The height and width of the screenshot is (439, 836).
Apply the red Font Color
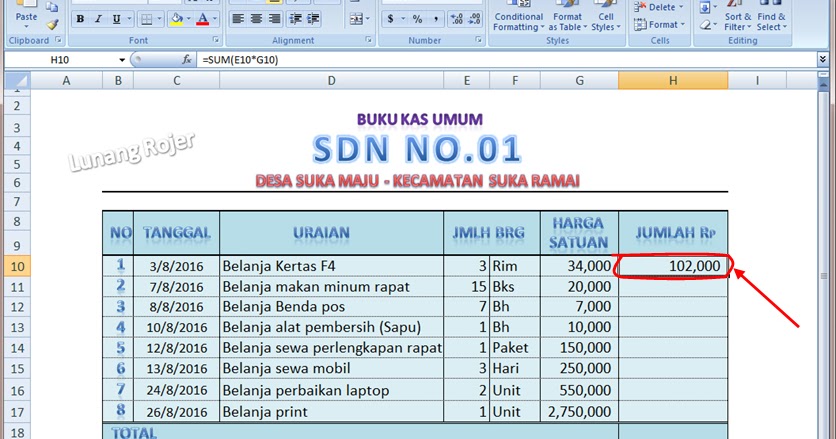click(x=203, y=19)
